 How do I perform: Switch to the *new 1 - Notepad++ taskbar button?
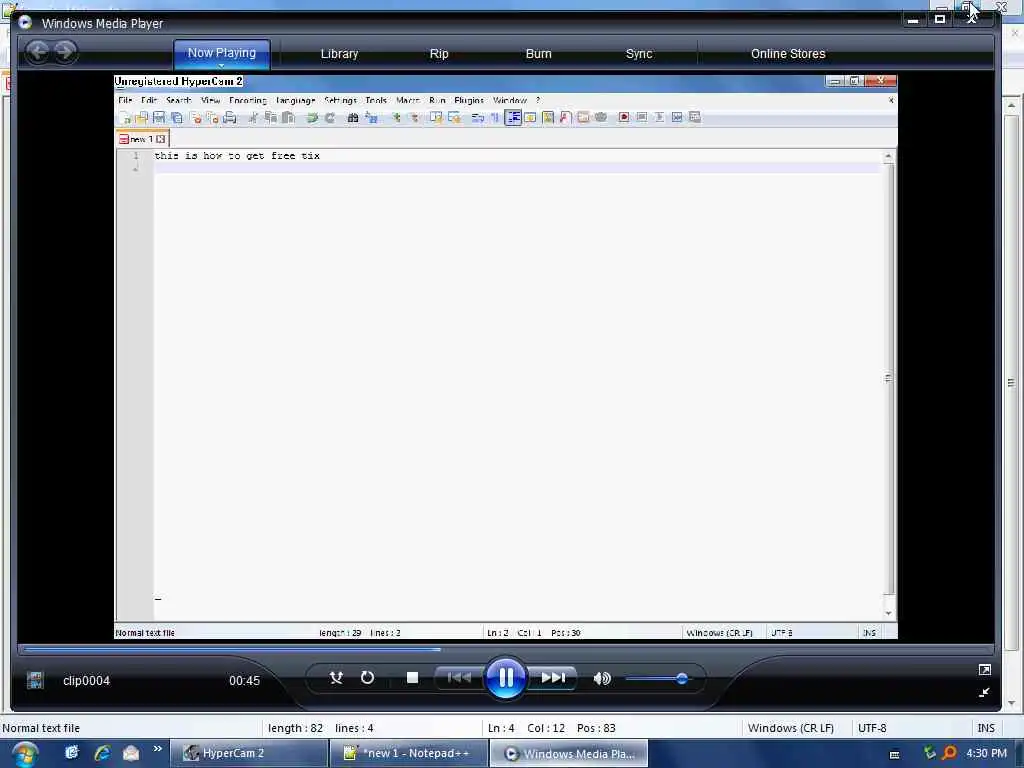409,753
